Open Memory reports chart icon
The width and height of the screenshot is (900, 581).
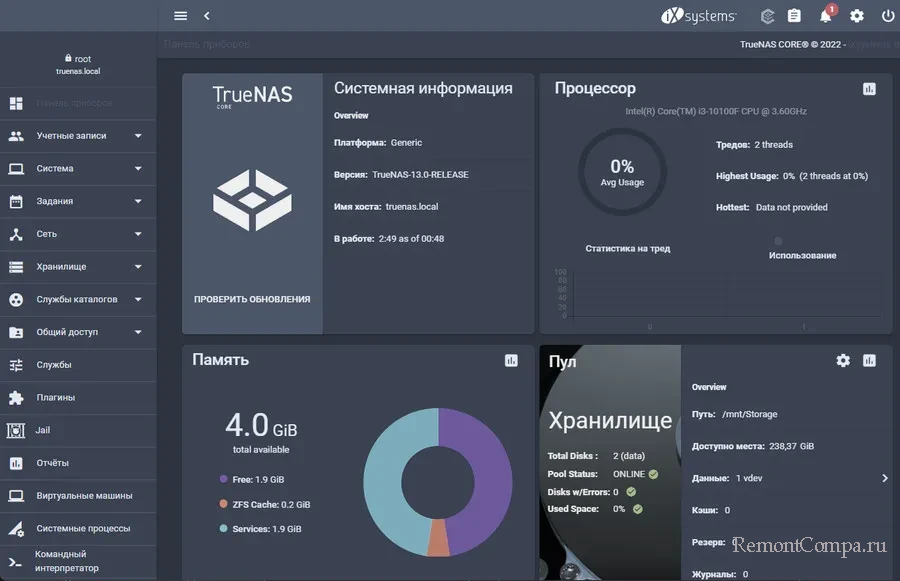point(511,360)
